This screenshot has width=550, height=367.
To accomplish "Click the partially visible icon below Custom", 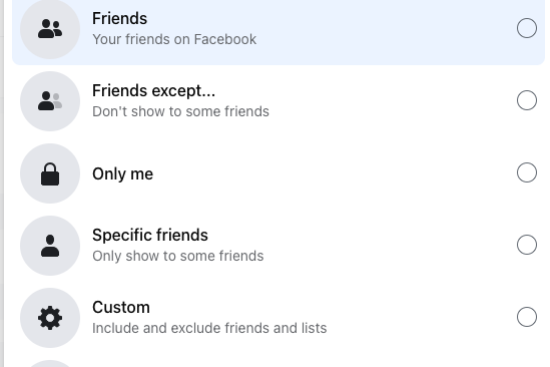I will coord(50,363).
